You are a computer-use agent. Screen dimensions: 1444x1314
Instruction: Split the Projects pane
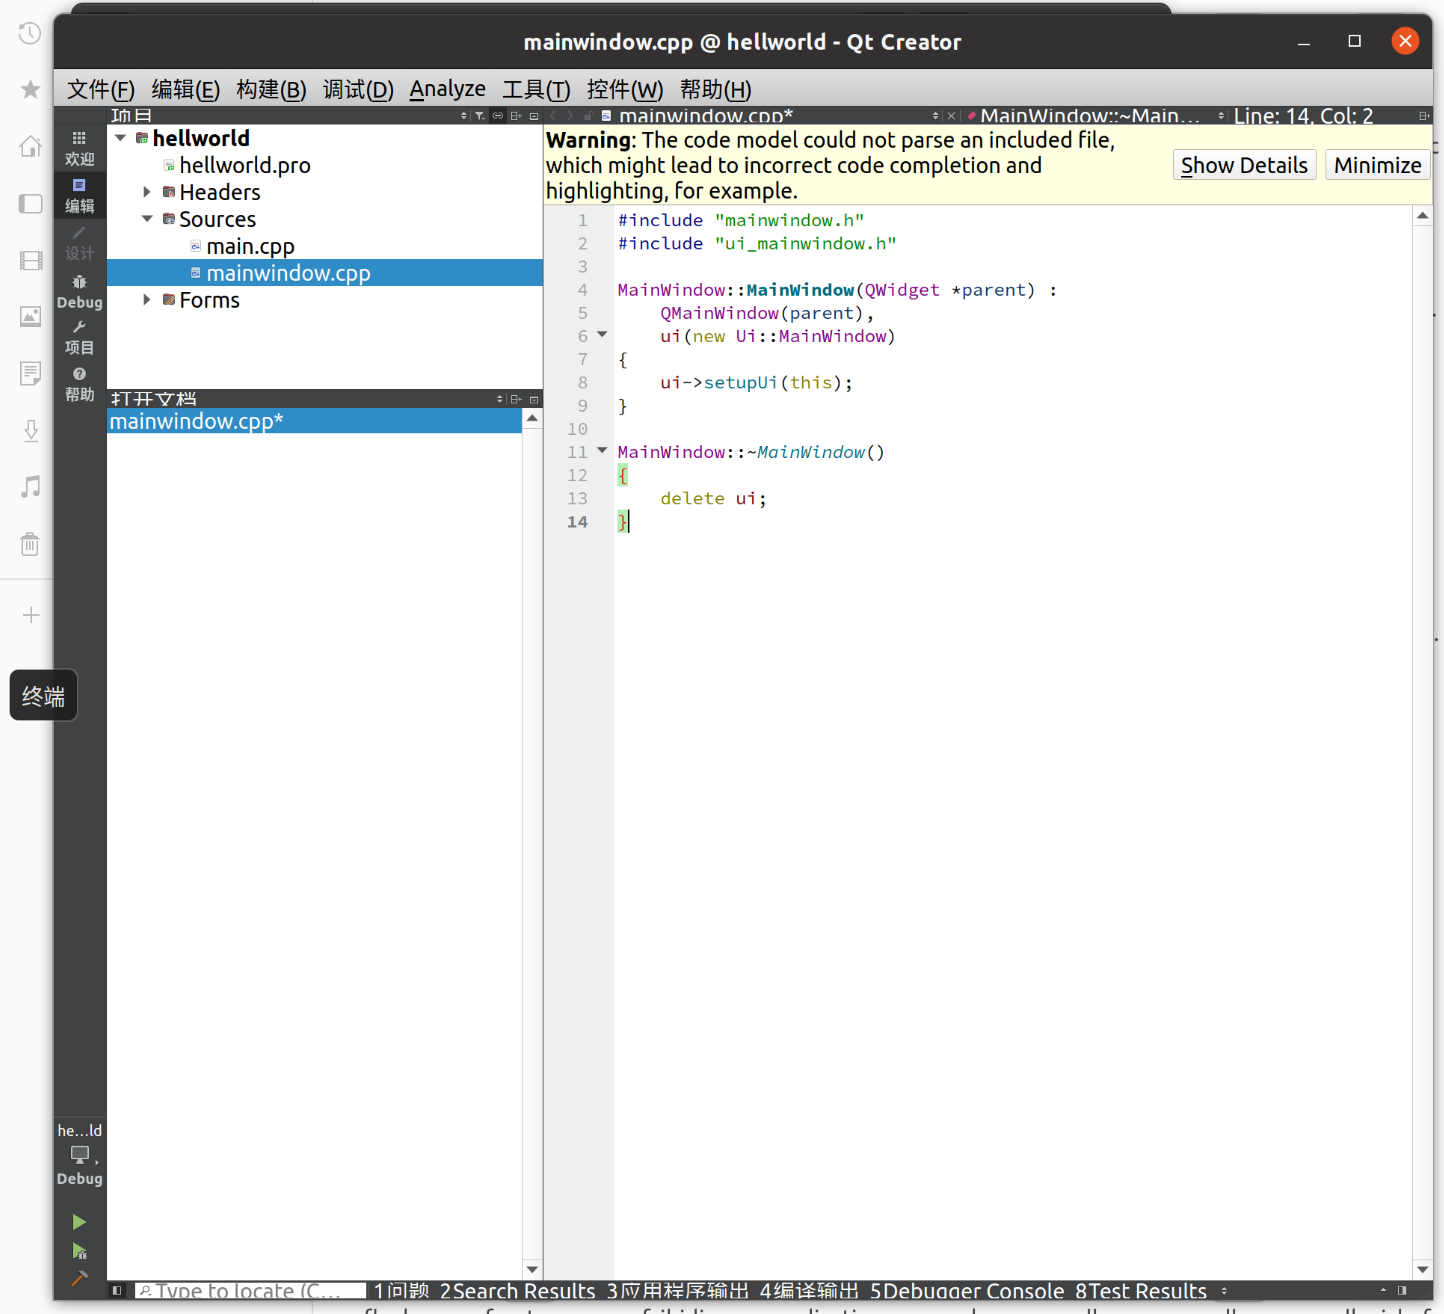coord(516,116)
